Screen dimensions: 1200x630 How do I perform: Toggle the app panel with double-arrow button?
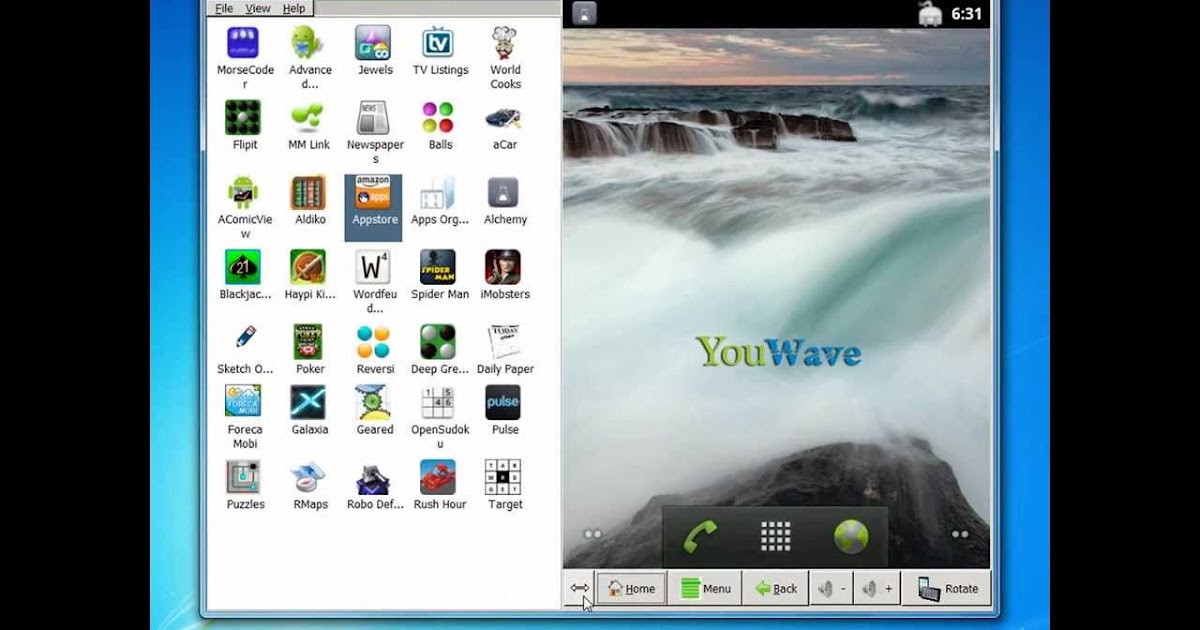click(580, 589)
